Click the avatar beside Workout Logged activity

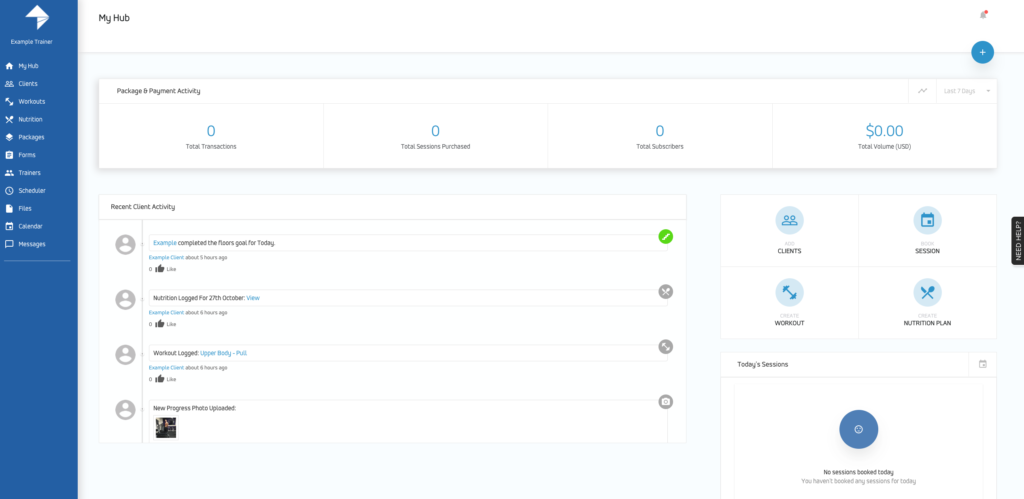click(x=125, y=355)
